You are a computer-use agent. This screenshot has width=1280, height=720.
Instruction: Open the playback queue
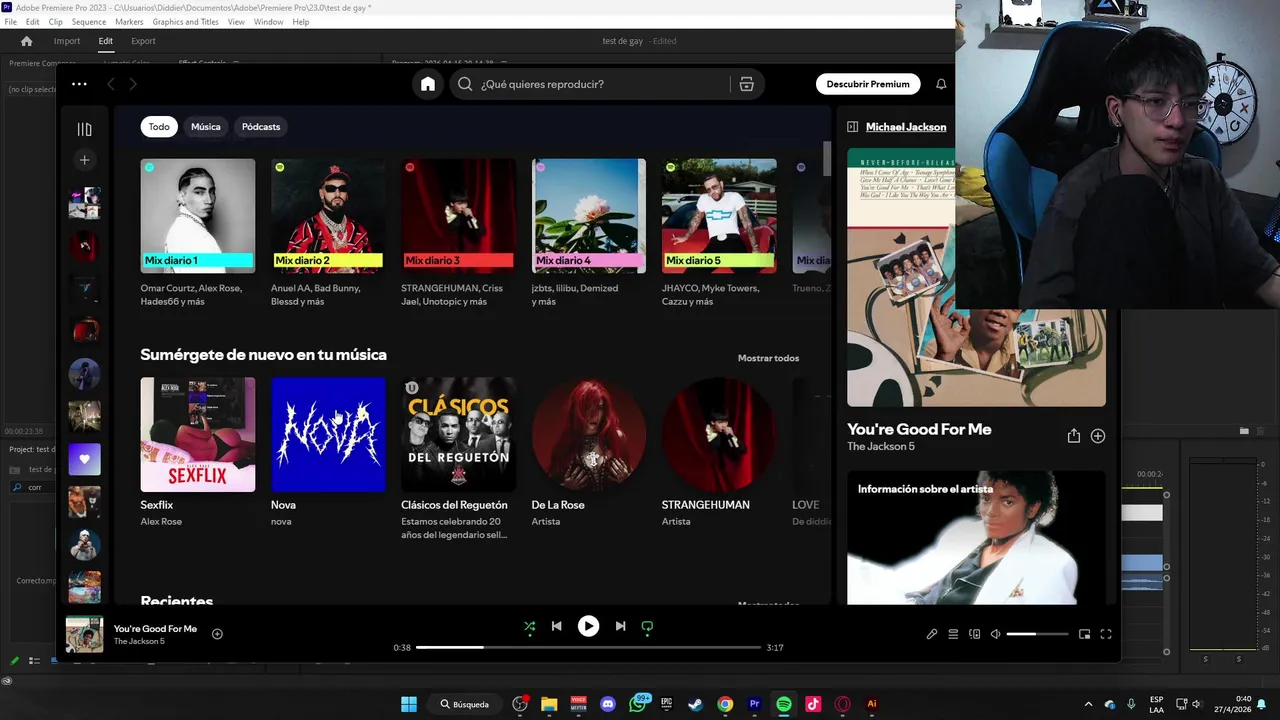(x=953, y=634)
